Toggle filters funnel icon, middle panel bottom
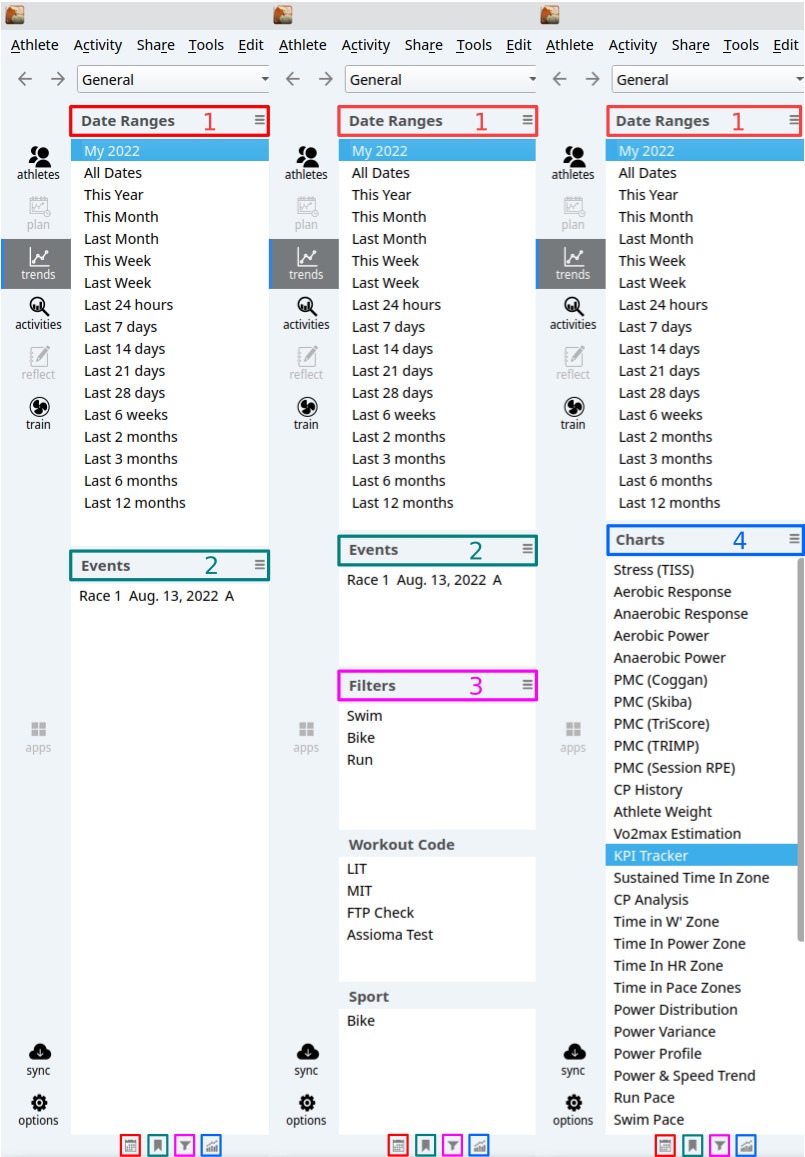The height and width of the screenshot is (1157, 805). [x=452, y=1145]
